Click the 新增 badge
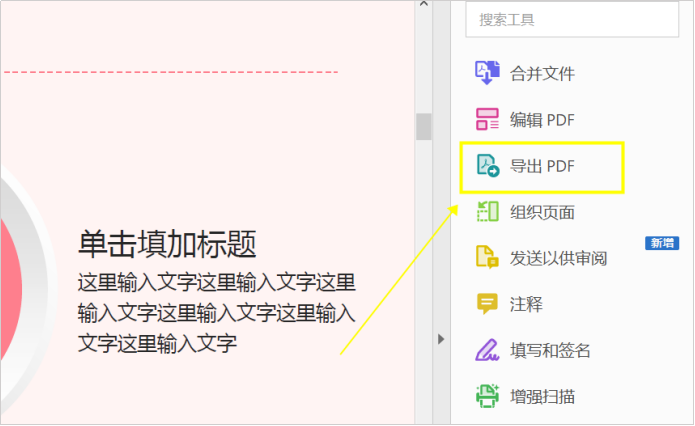This screenshot has width=695, height=426. [662, 243]
